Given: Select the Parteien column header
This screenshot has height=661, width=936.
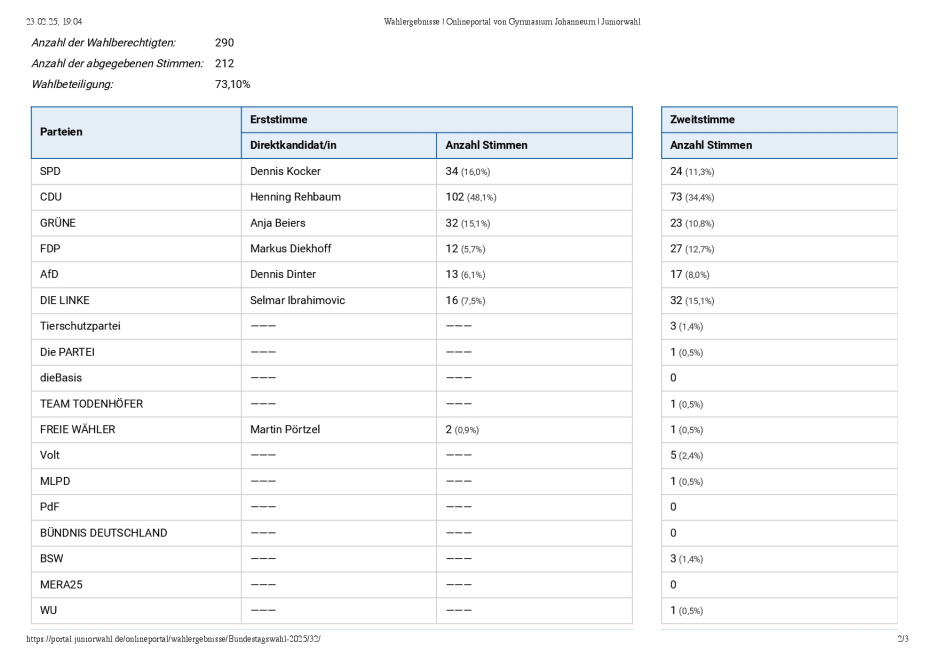Looking at the screenshot, I should 61,132.
